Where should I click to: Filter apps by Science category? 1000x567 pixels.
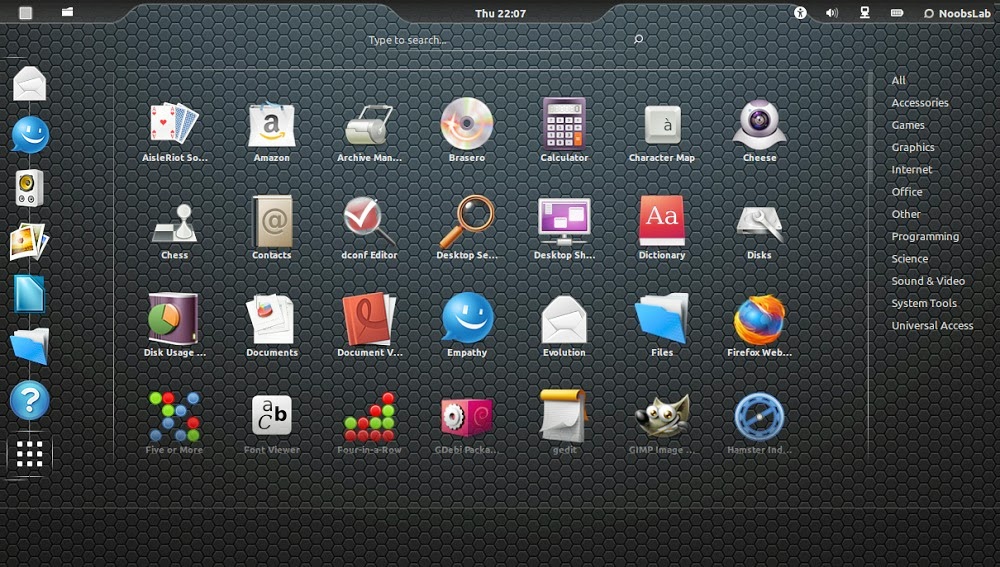[x=909, y=259]
